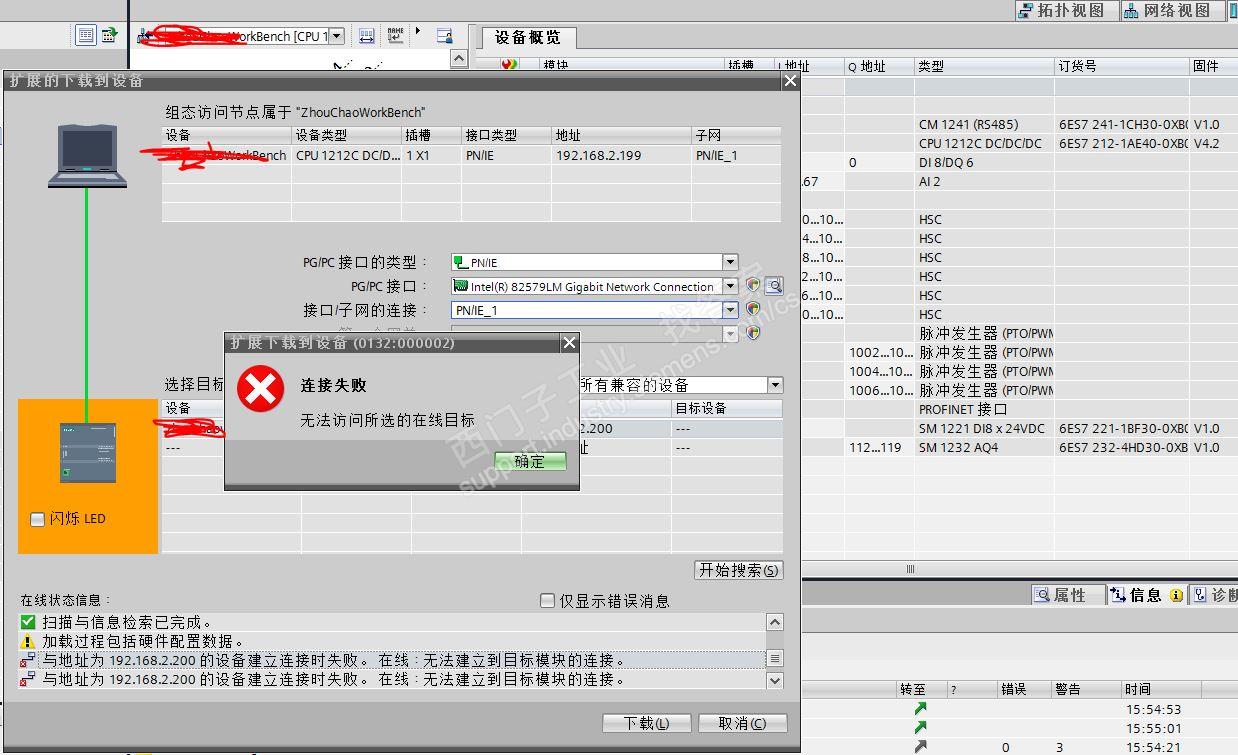Viewport: 1238px width, 755px height.
Task: Click the shield icon beside first gateway field
Action: 753,333
